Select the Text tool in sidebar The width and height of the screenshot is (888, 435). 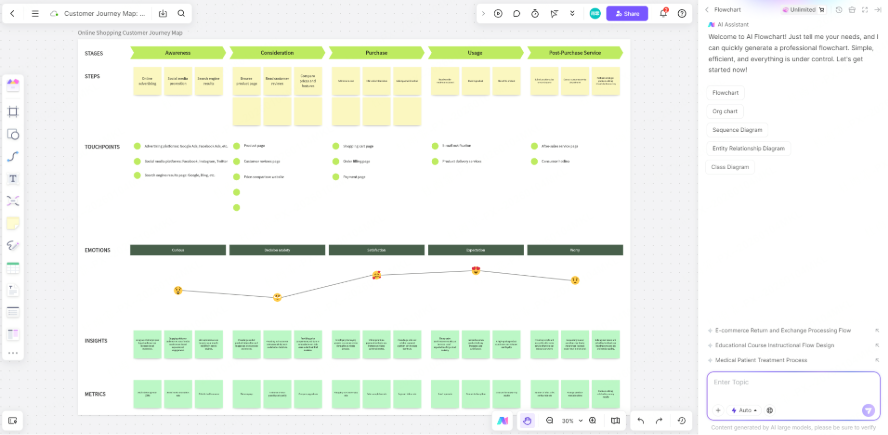[13, 178]
